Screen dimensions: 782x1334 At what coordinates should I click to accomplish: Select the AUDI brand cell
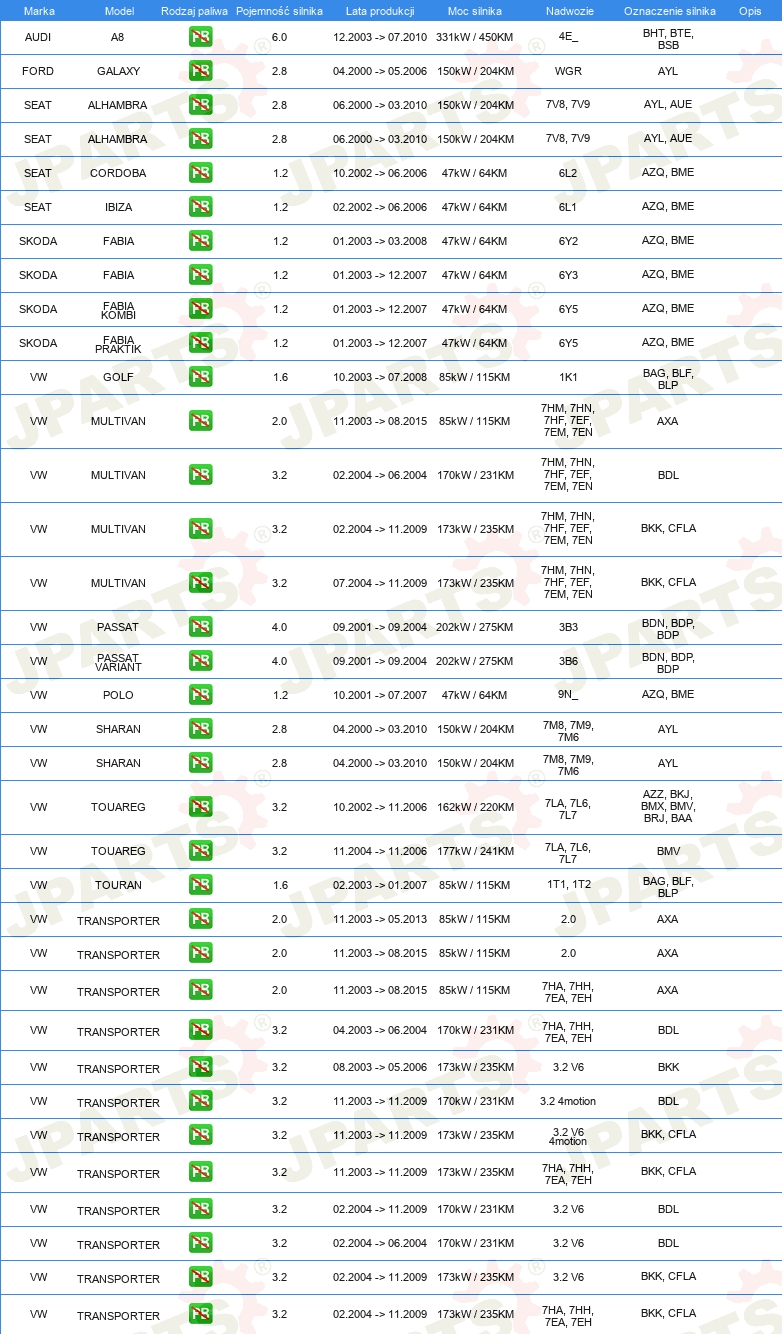coord(38,37)
